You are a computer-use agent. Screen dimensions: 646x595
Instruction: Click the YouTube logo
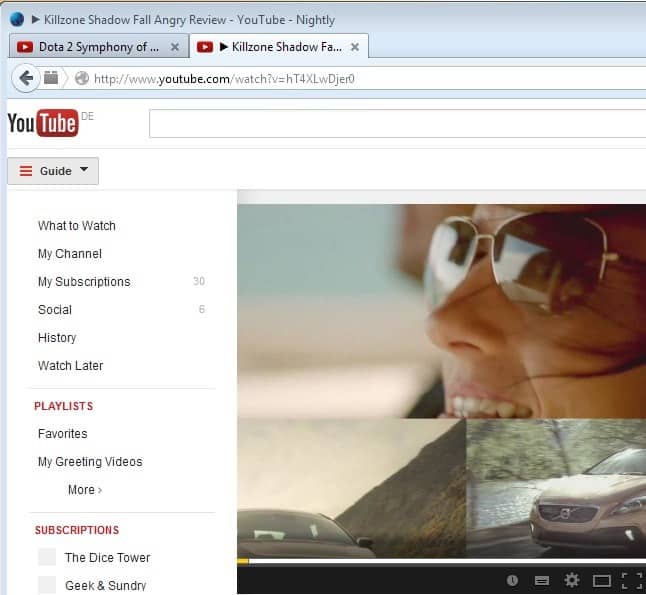(43, 123)
